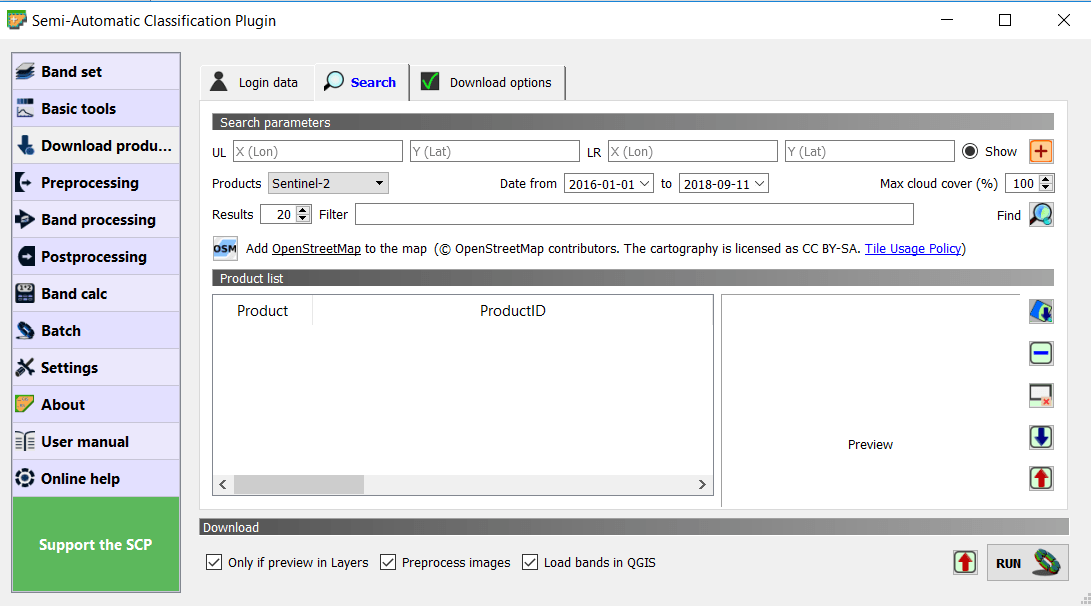Click the Filter text field

coord(634,214)
